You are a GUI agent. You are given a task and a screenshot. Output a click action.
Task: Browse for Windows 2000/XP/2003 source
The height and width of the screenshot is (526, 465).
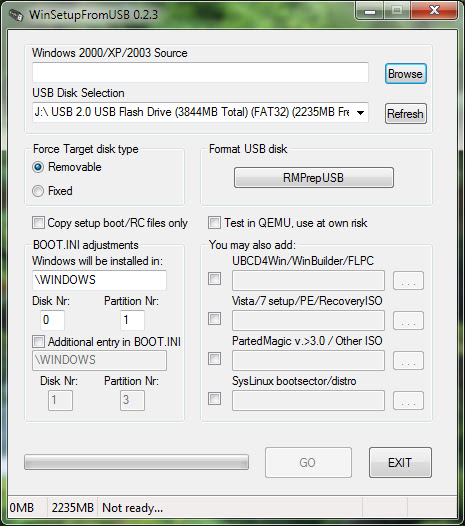(406, 73)
